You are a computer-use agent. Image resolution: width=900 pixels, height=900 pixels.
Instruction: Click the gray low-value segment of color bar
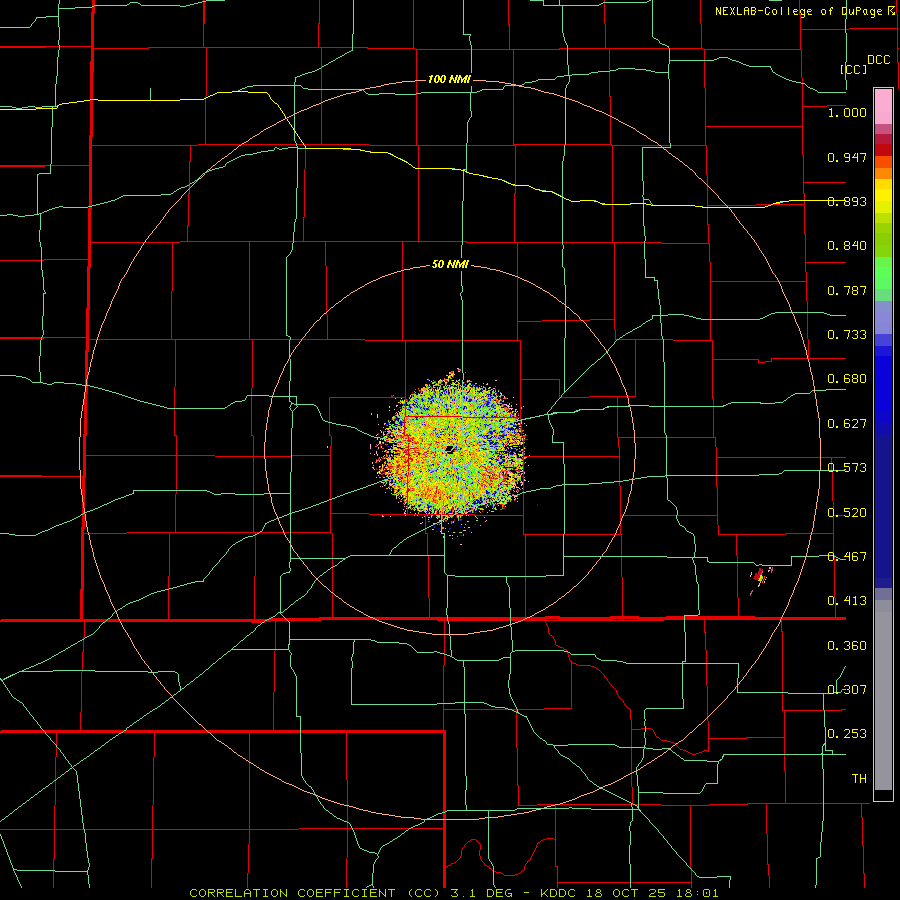[883, 695]
